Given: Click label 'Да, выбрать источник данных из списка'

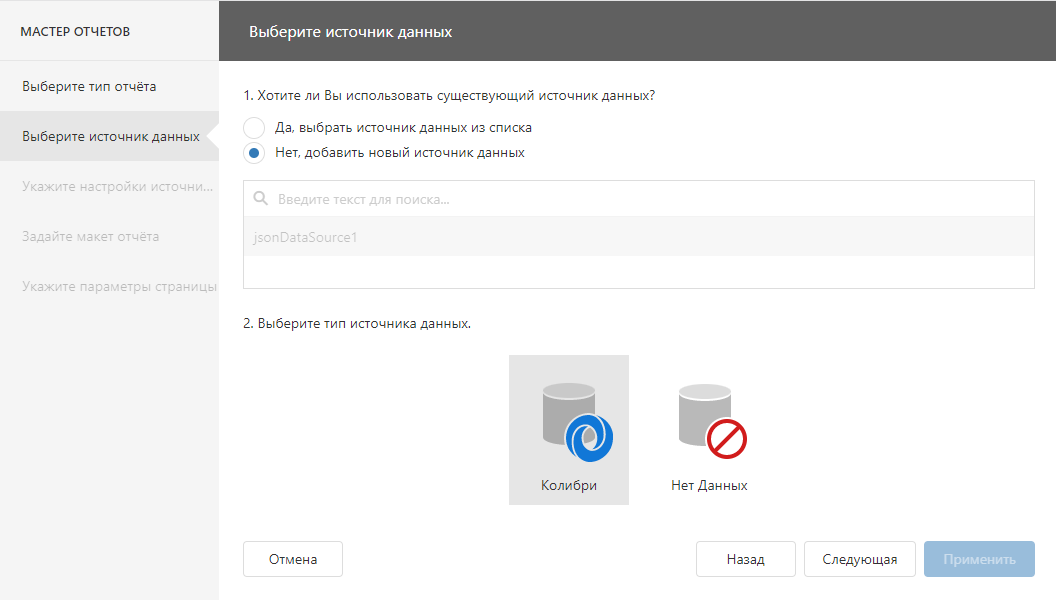Looking at the screenshot, I should (403, 128).
